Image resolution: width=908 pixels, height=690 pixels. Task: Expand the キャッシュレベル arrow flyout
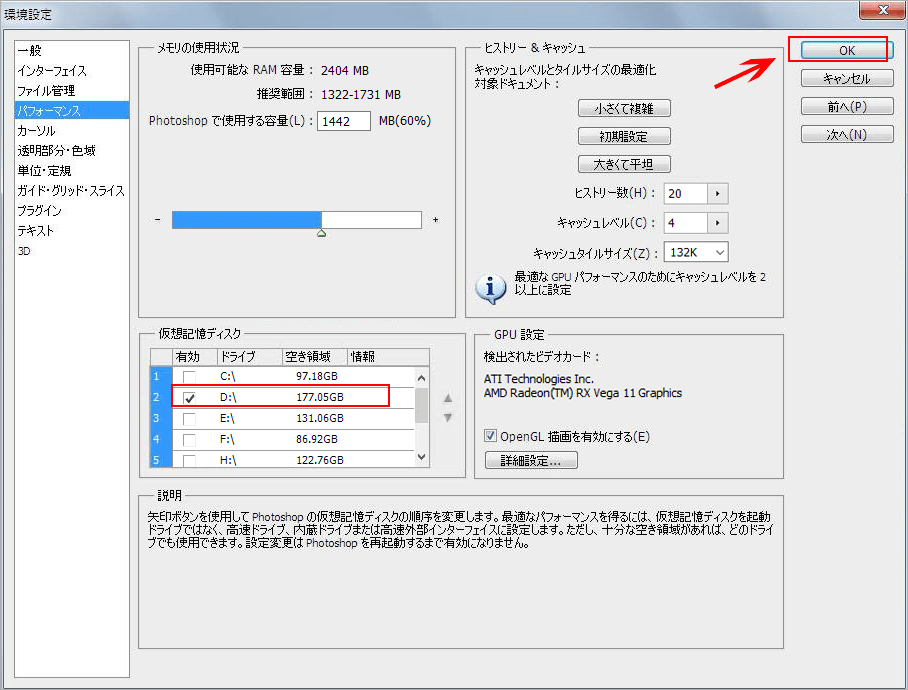pyautogui.click(x=718, y=223)
